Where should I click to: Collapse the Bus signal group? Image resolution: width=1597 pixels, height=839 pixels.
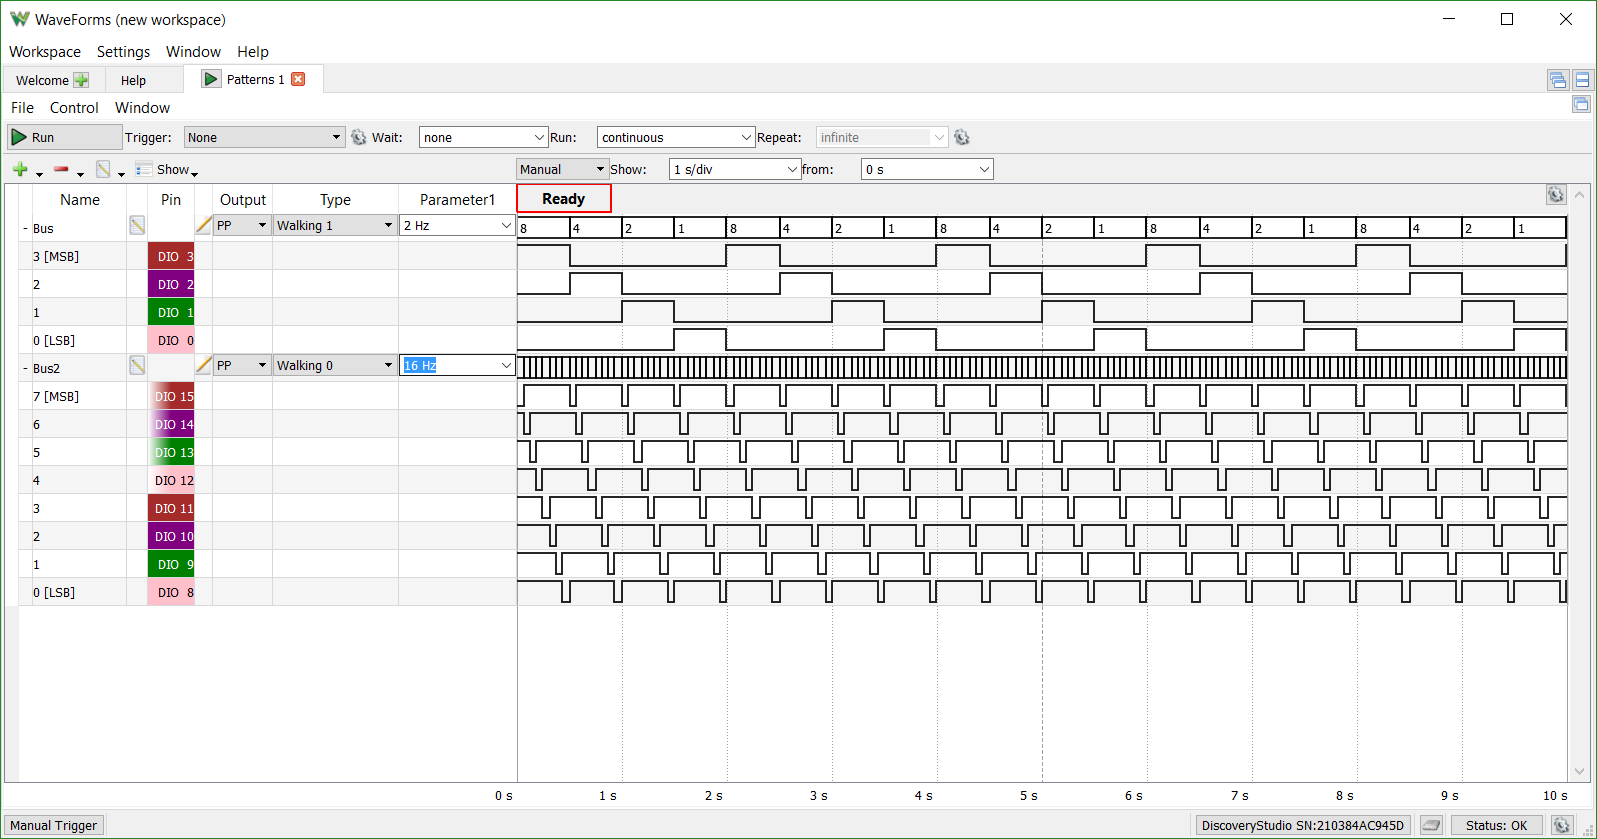[x=25, y=229]
